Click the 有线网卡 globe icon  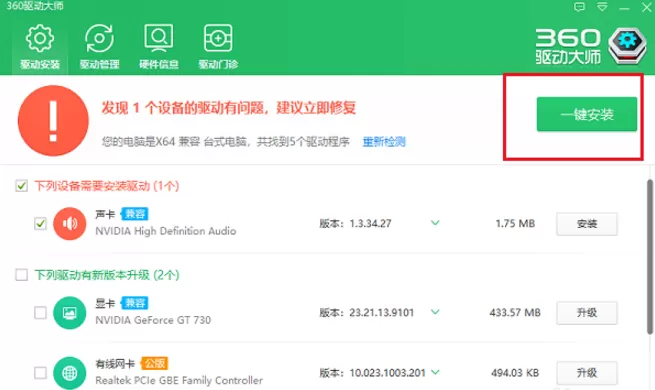tap(69, 373)
